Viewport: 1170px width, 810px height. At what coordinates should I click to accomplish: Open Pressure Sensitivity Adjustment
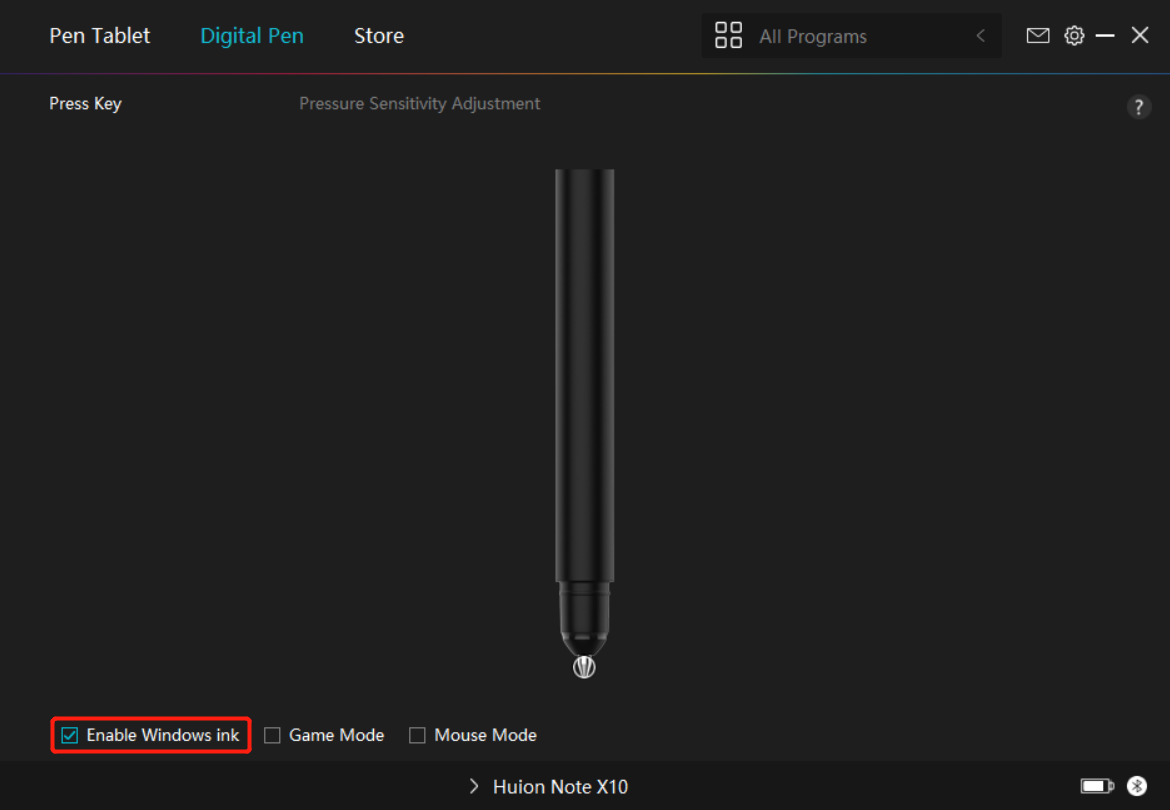pos(420,104)
